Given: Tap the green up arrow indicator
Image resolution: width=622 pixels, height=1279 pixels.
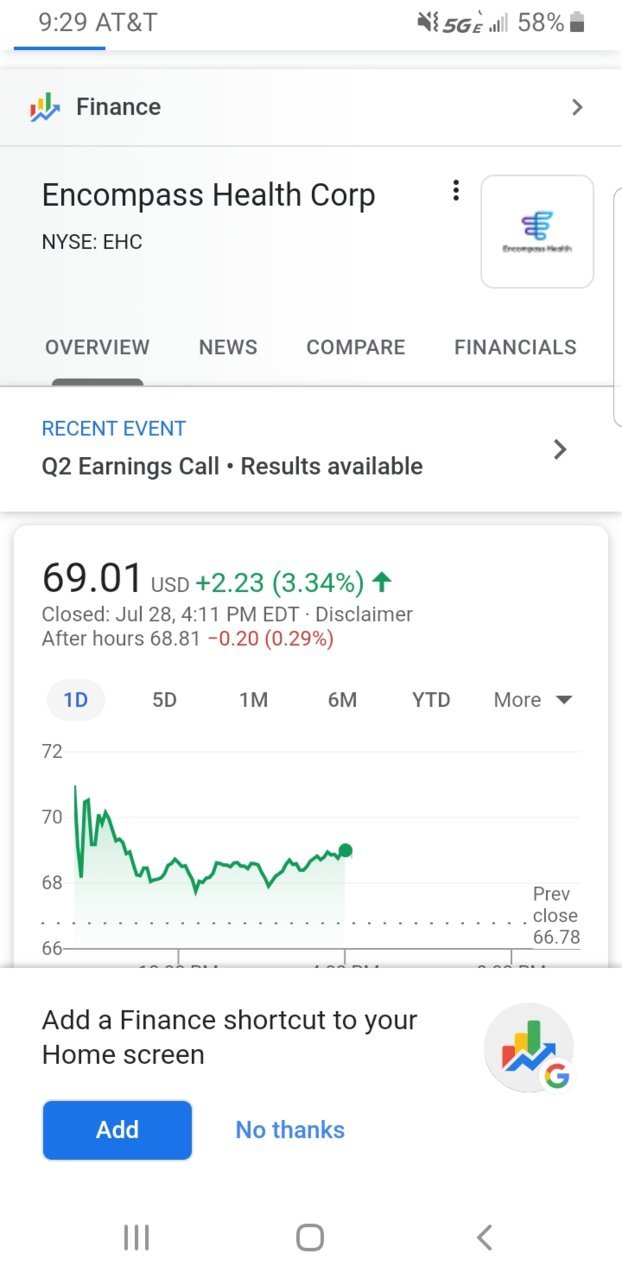Looking at the screenshot, I should point(380,582).
